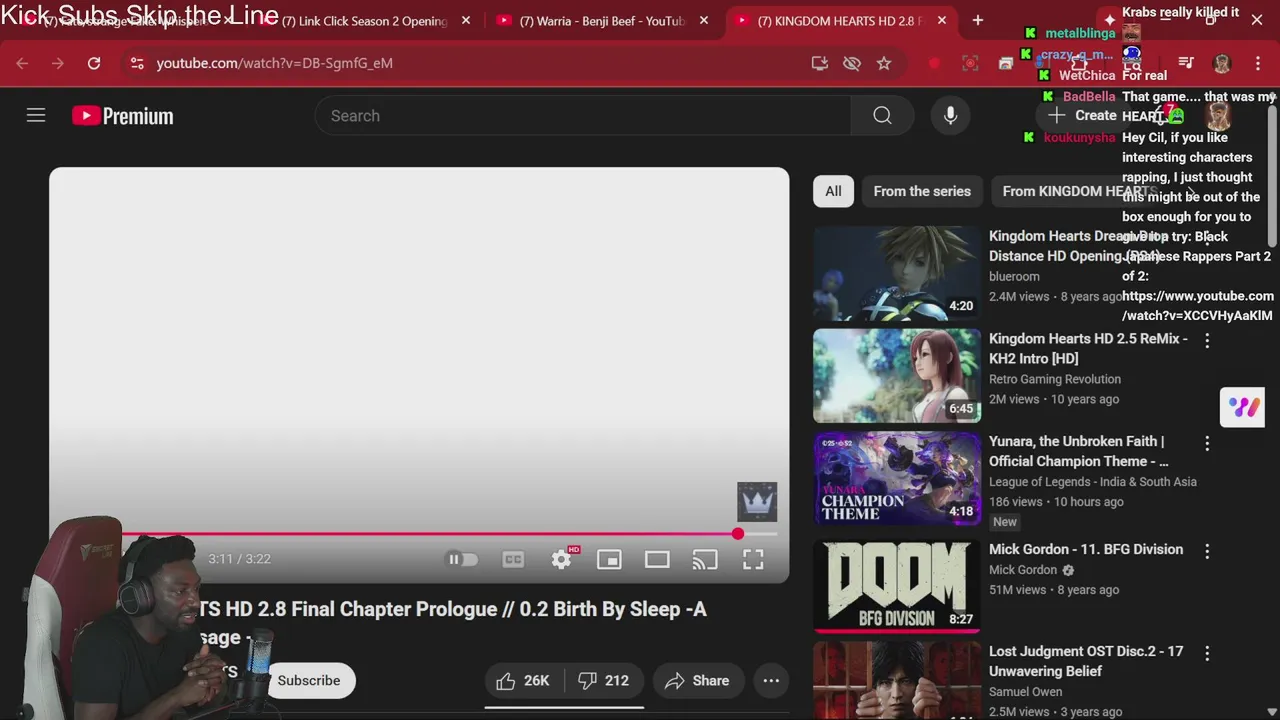Click the eye-slash icon in address bar

(852, 63)
